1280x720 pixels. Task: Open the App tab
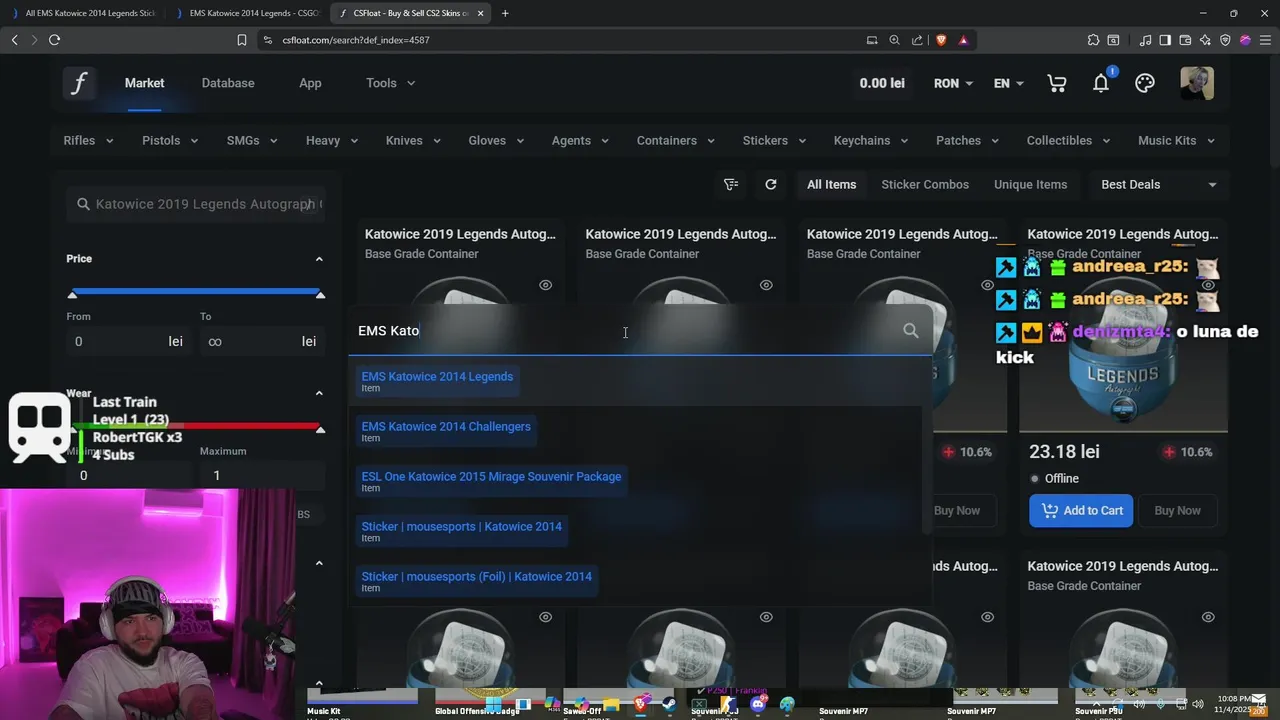pos(310,83)
